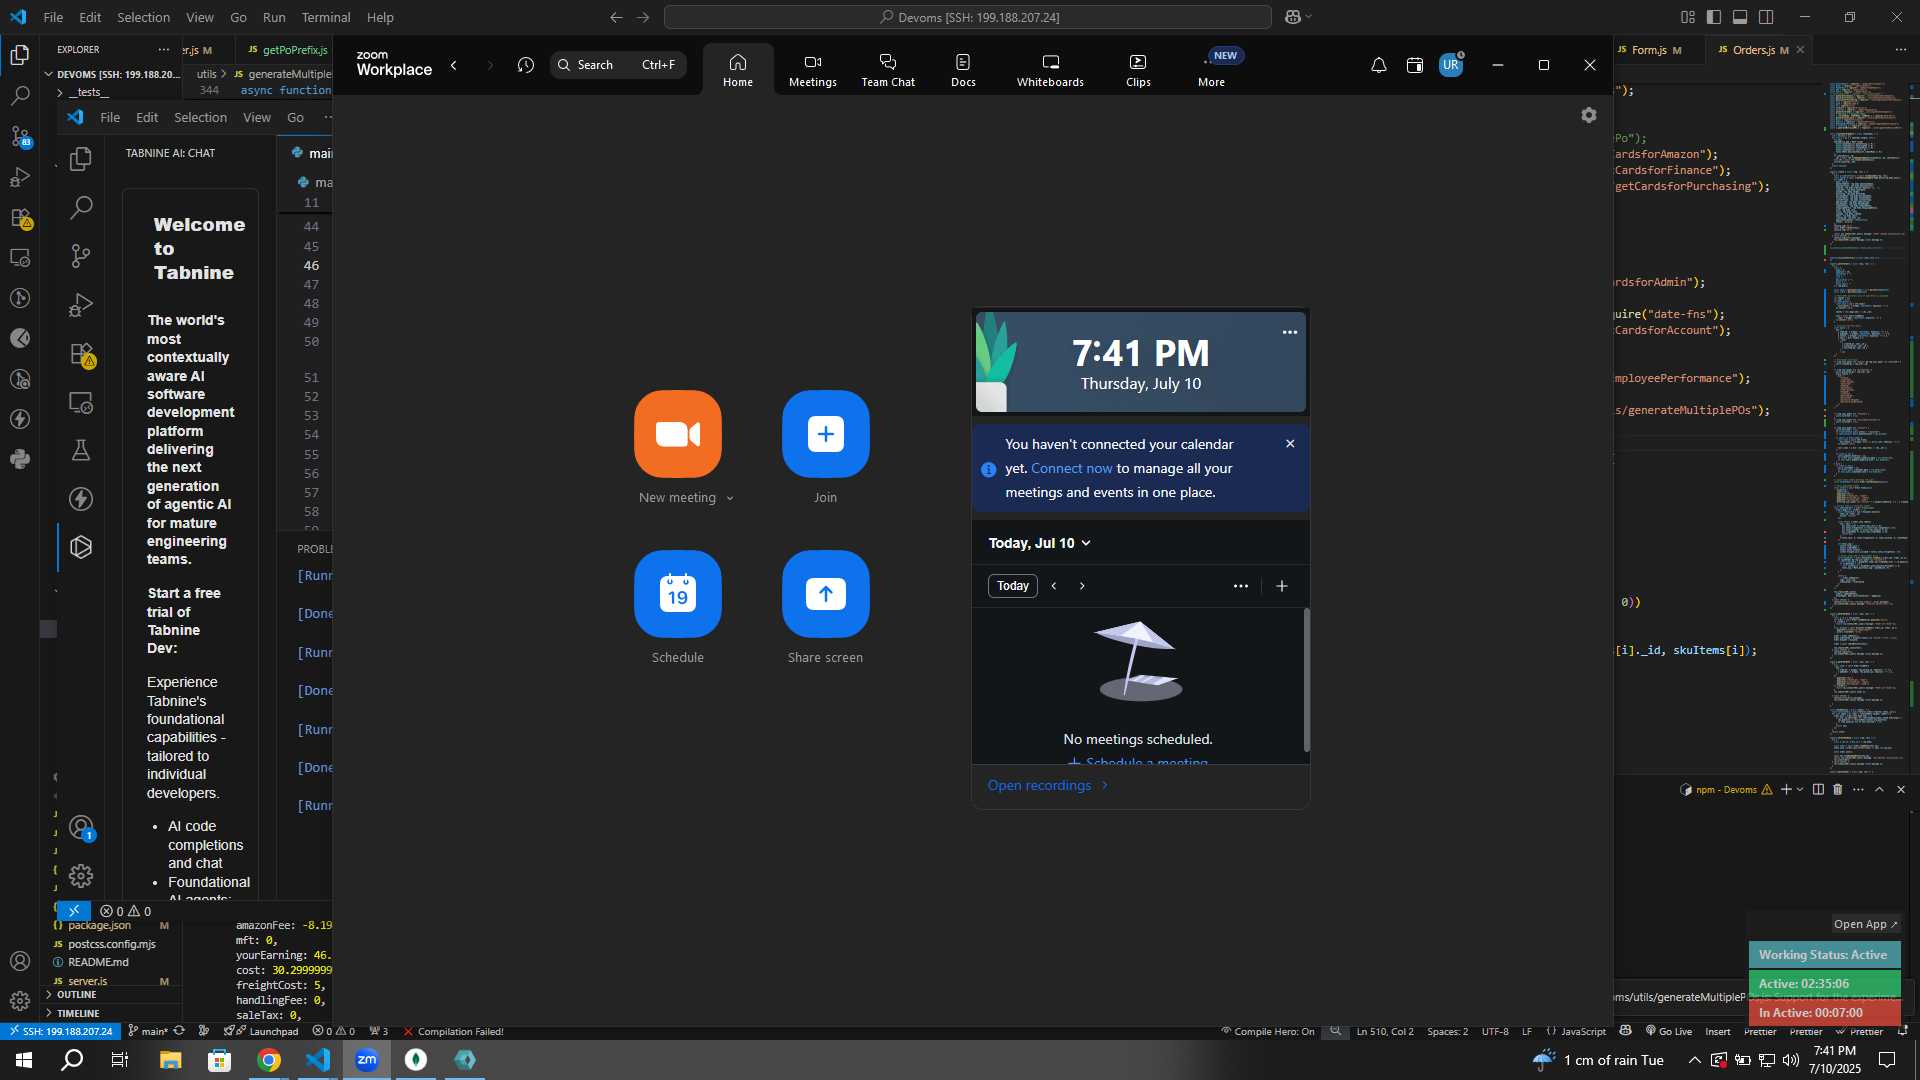
Task: Click Go Live in status bar
Action: (1669, 1031)
